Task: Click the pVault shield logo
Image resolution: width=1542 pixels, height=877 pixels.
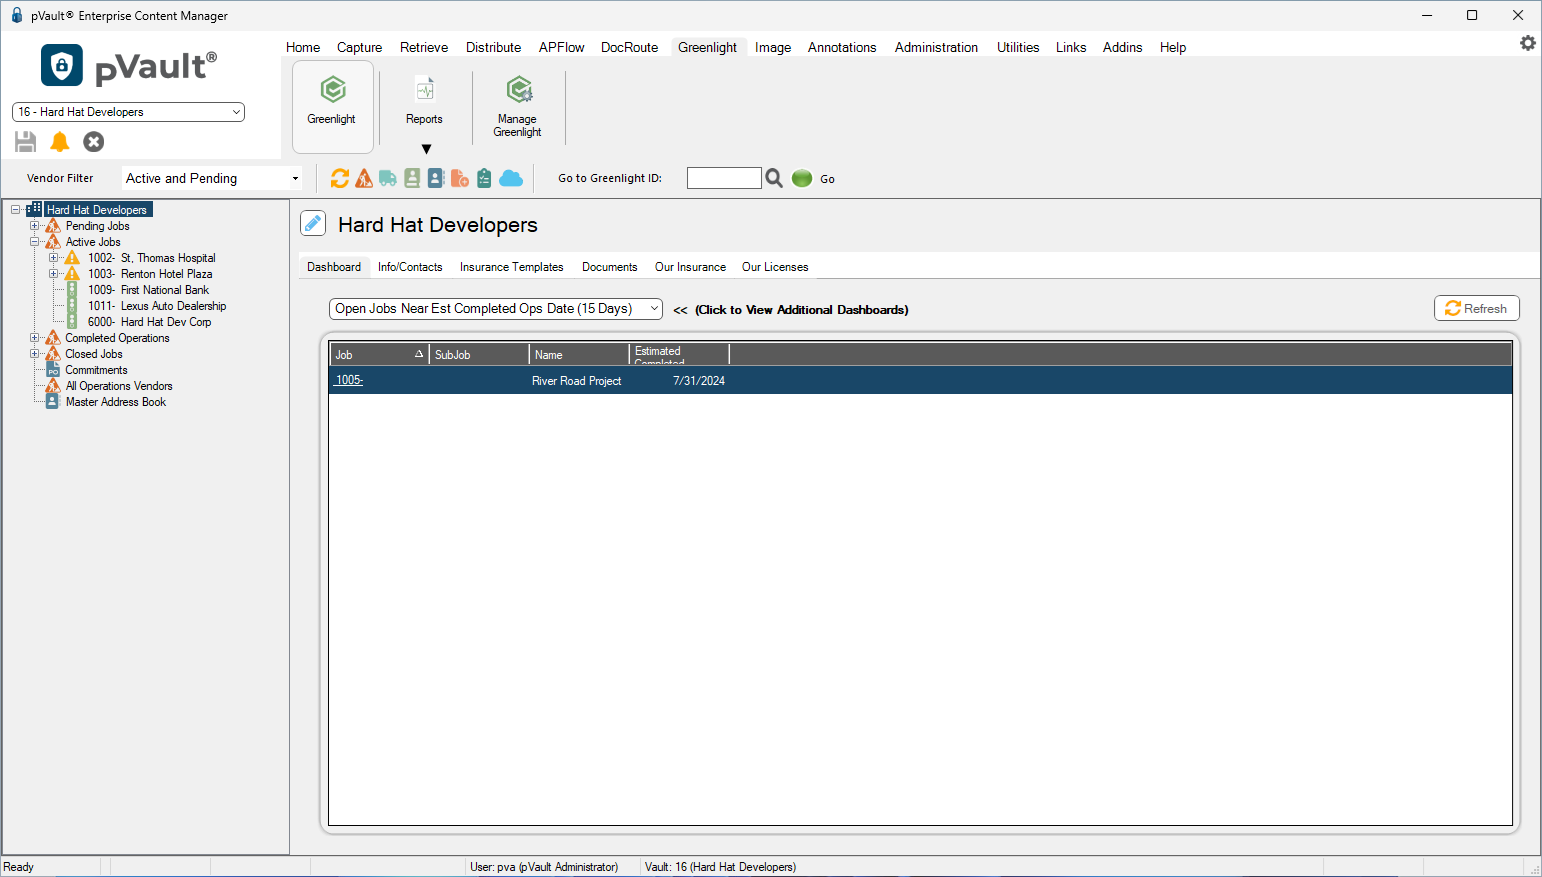Action: point(62,65)
